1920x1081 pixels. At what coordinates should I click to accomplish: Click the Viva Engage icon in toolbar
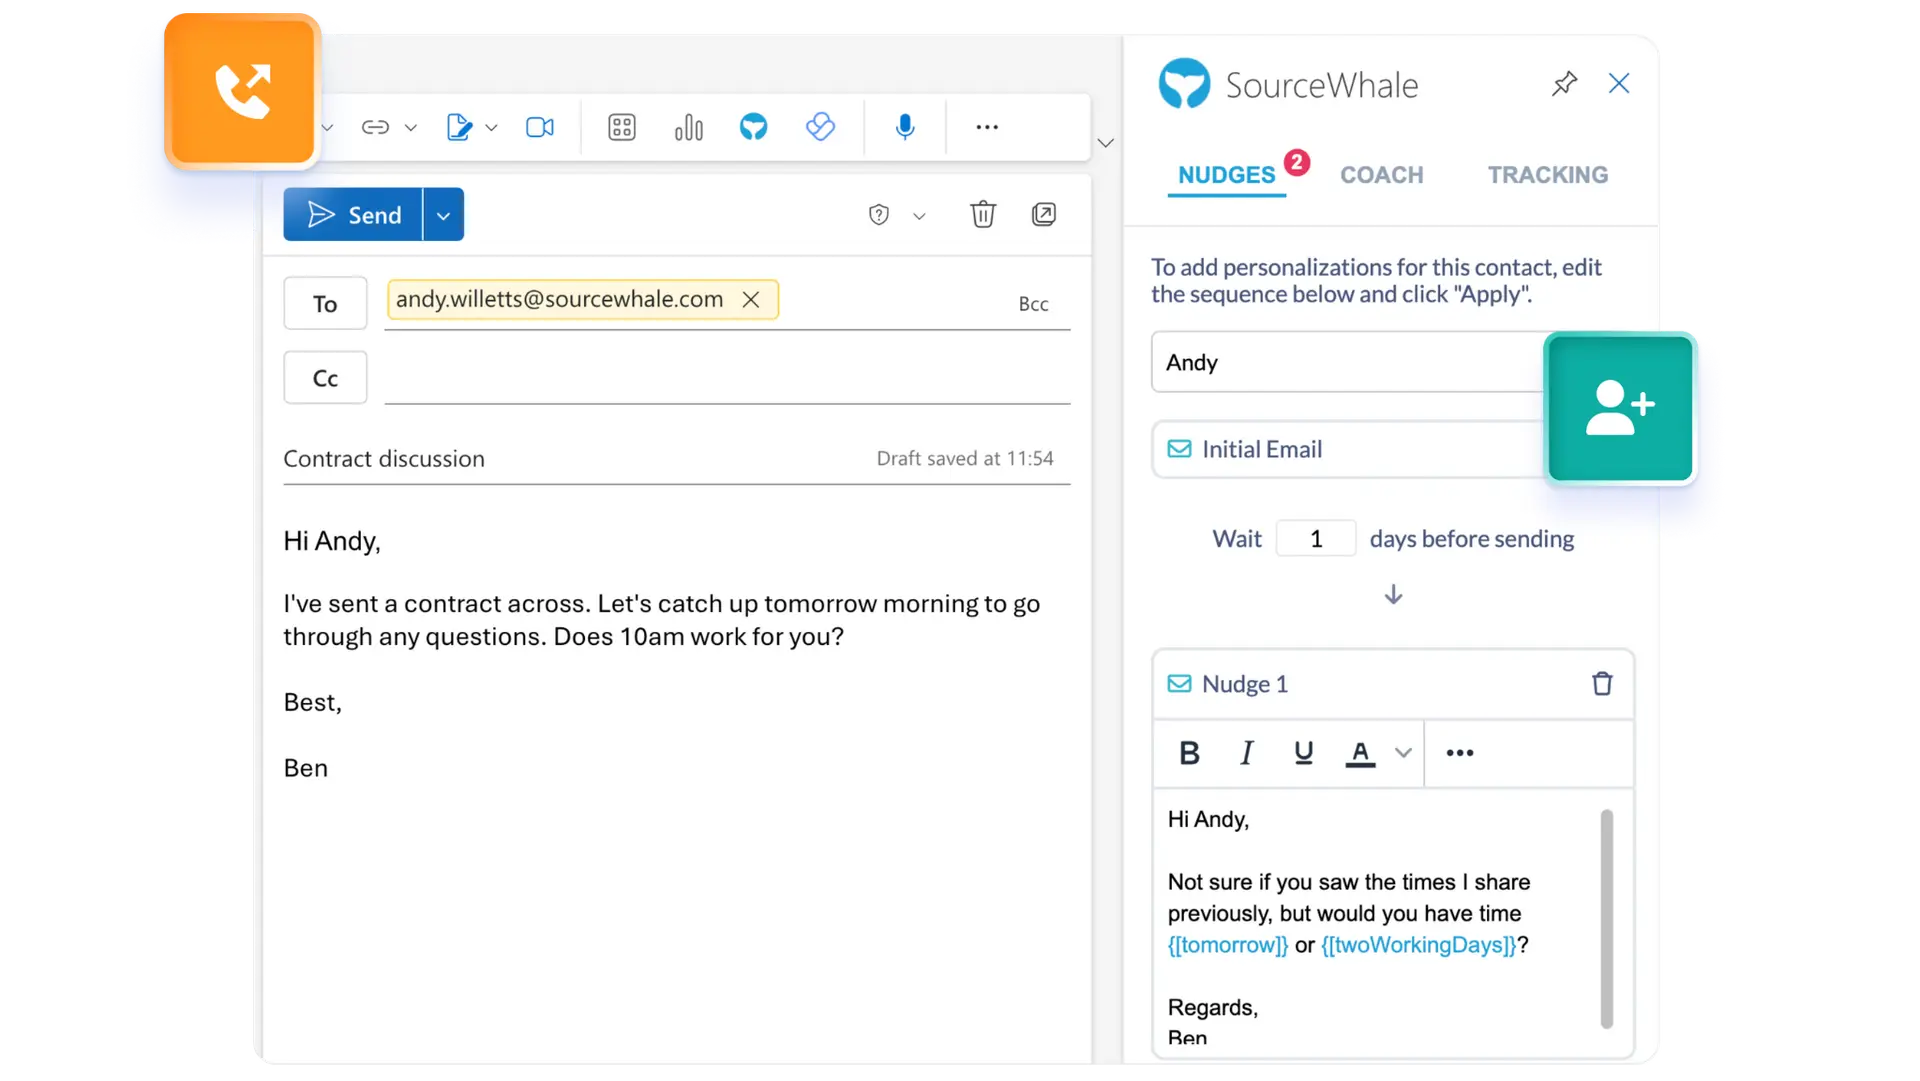click(x=820, y=127)
